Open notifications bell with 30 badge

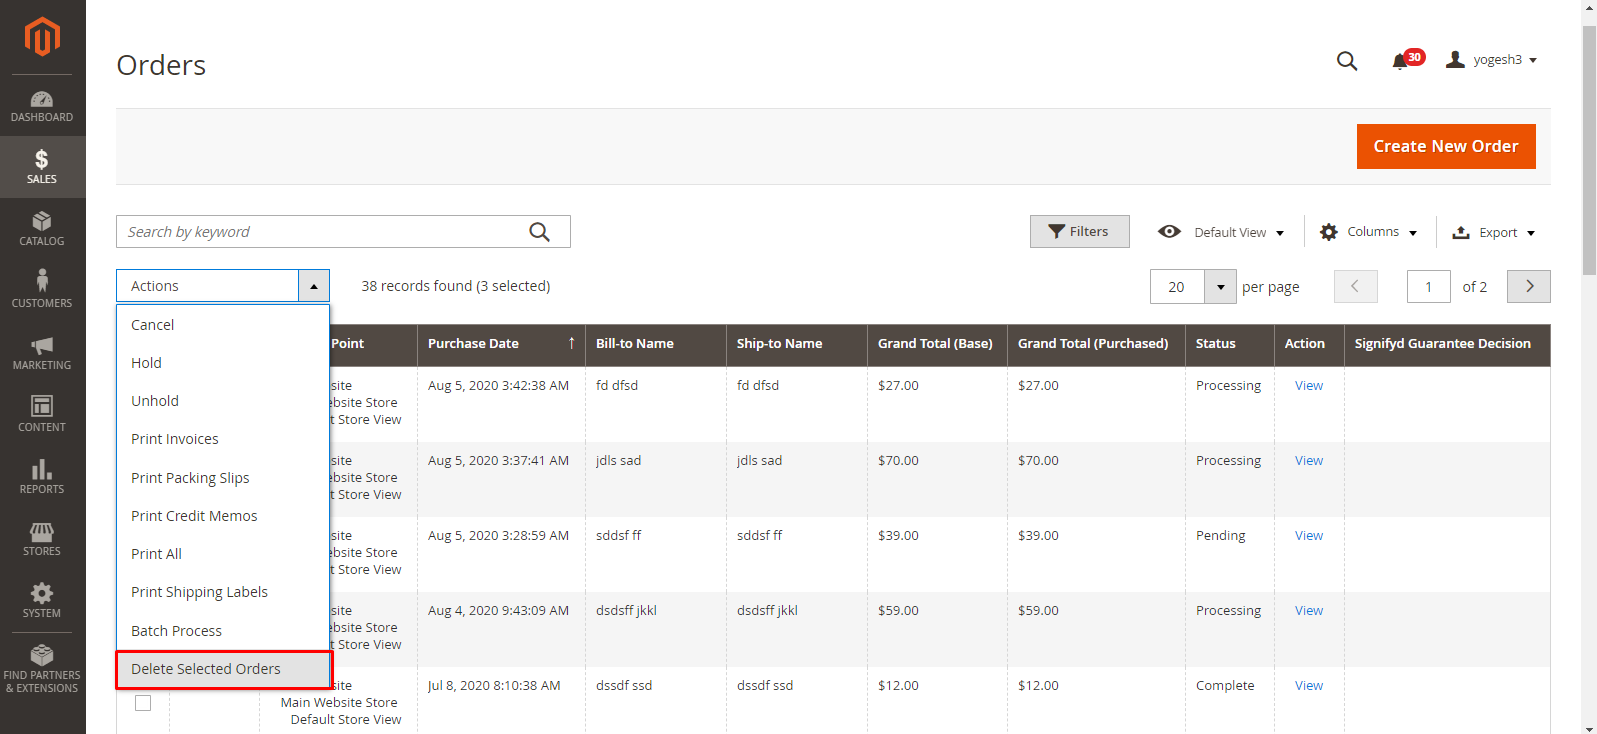(x=1407, y=60)
